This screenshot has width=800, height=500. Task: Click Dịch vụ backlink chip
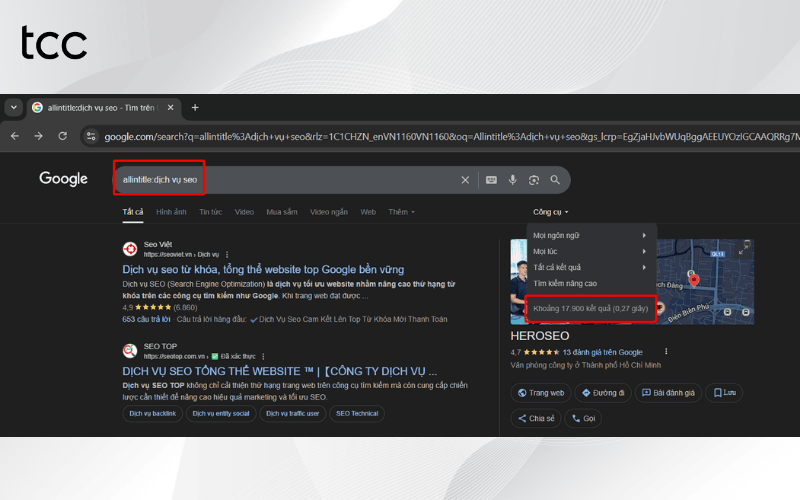[x=153, y=414]
